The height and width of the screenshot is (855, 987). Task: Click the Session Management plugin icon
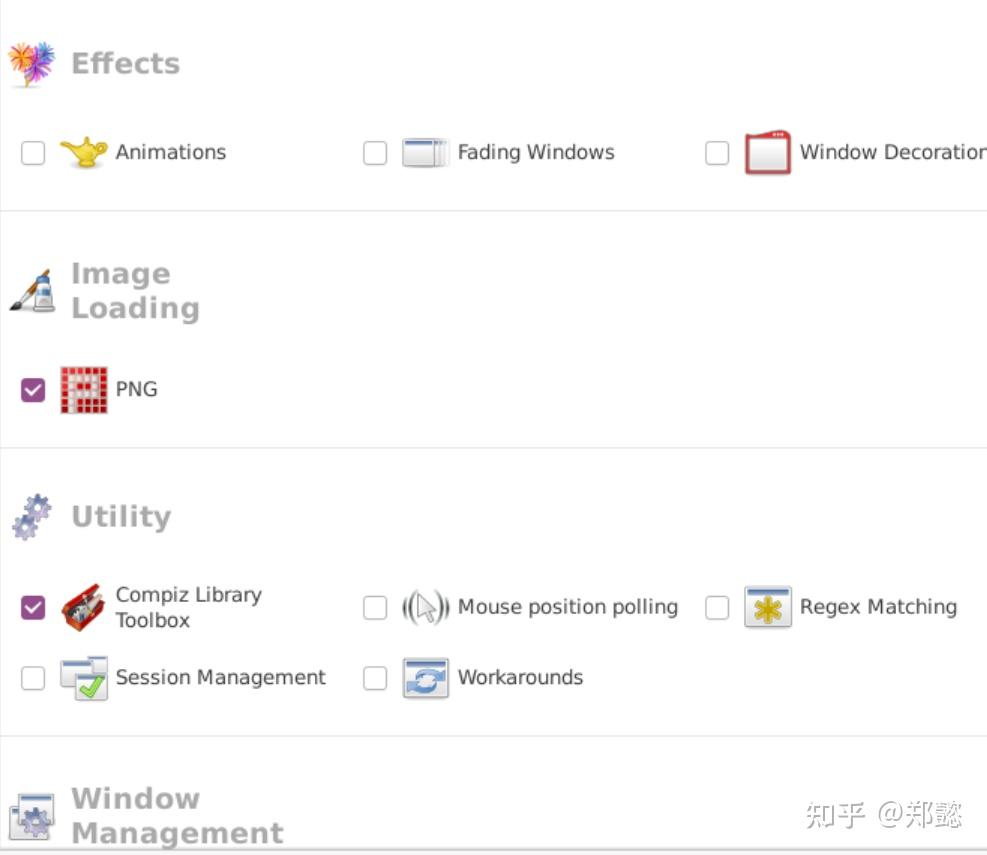coord(85,677)
